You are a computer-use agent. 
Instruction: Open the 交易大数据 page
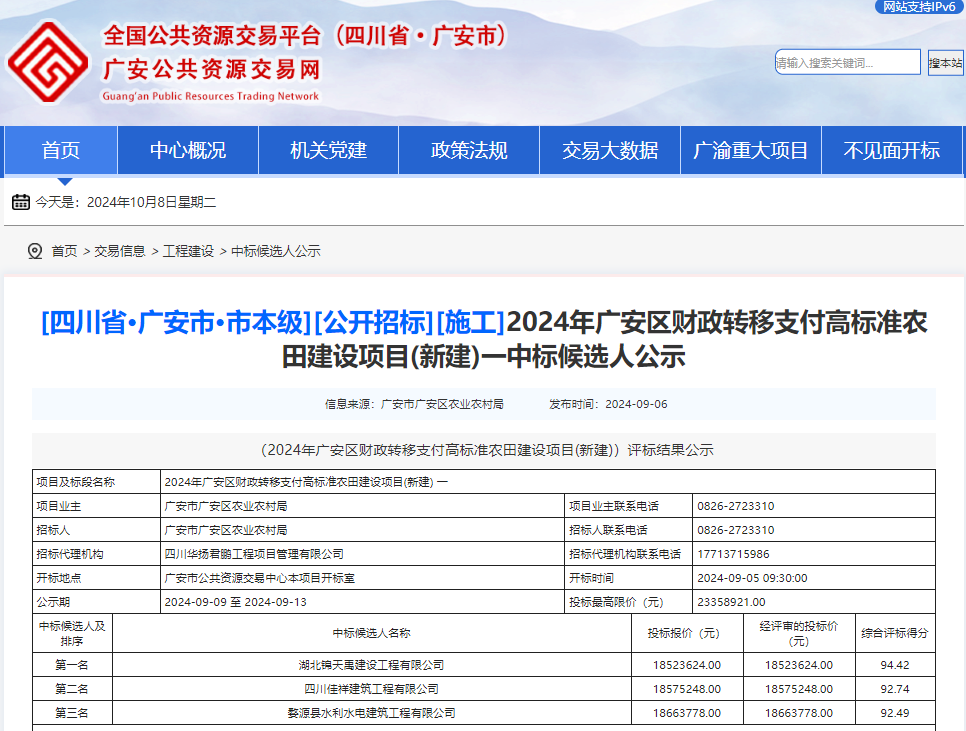click(610, 151)
